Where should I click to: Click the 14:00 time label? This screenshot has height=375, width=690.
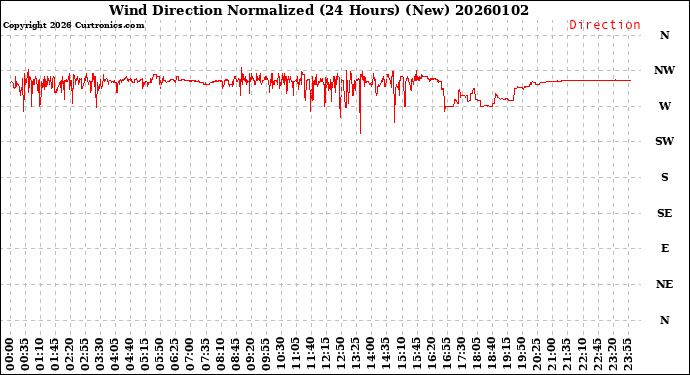[x=371, y=354]
